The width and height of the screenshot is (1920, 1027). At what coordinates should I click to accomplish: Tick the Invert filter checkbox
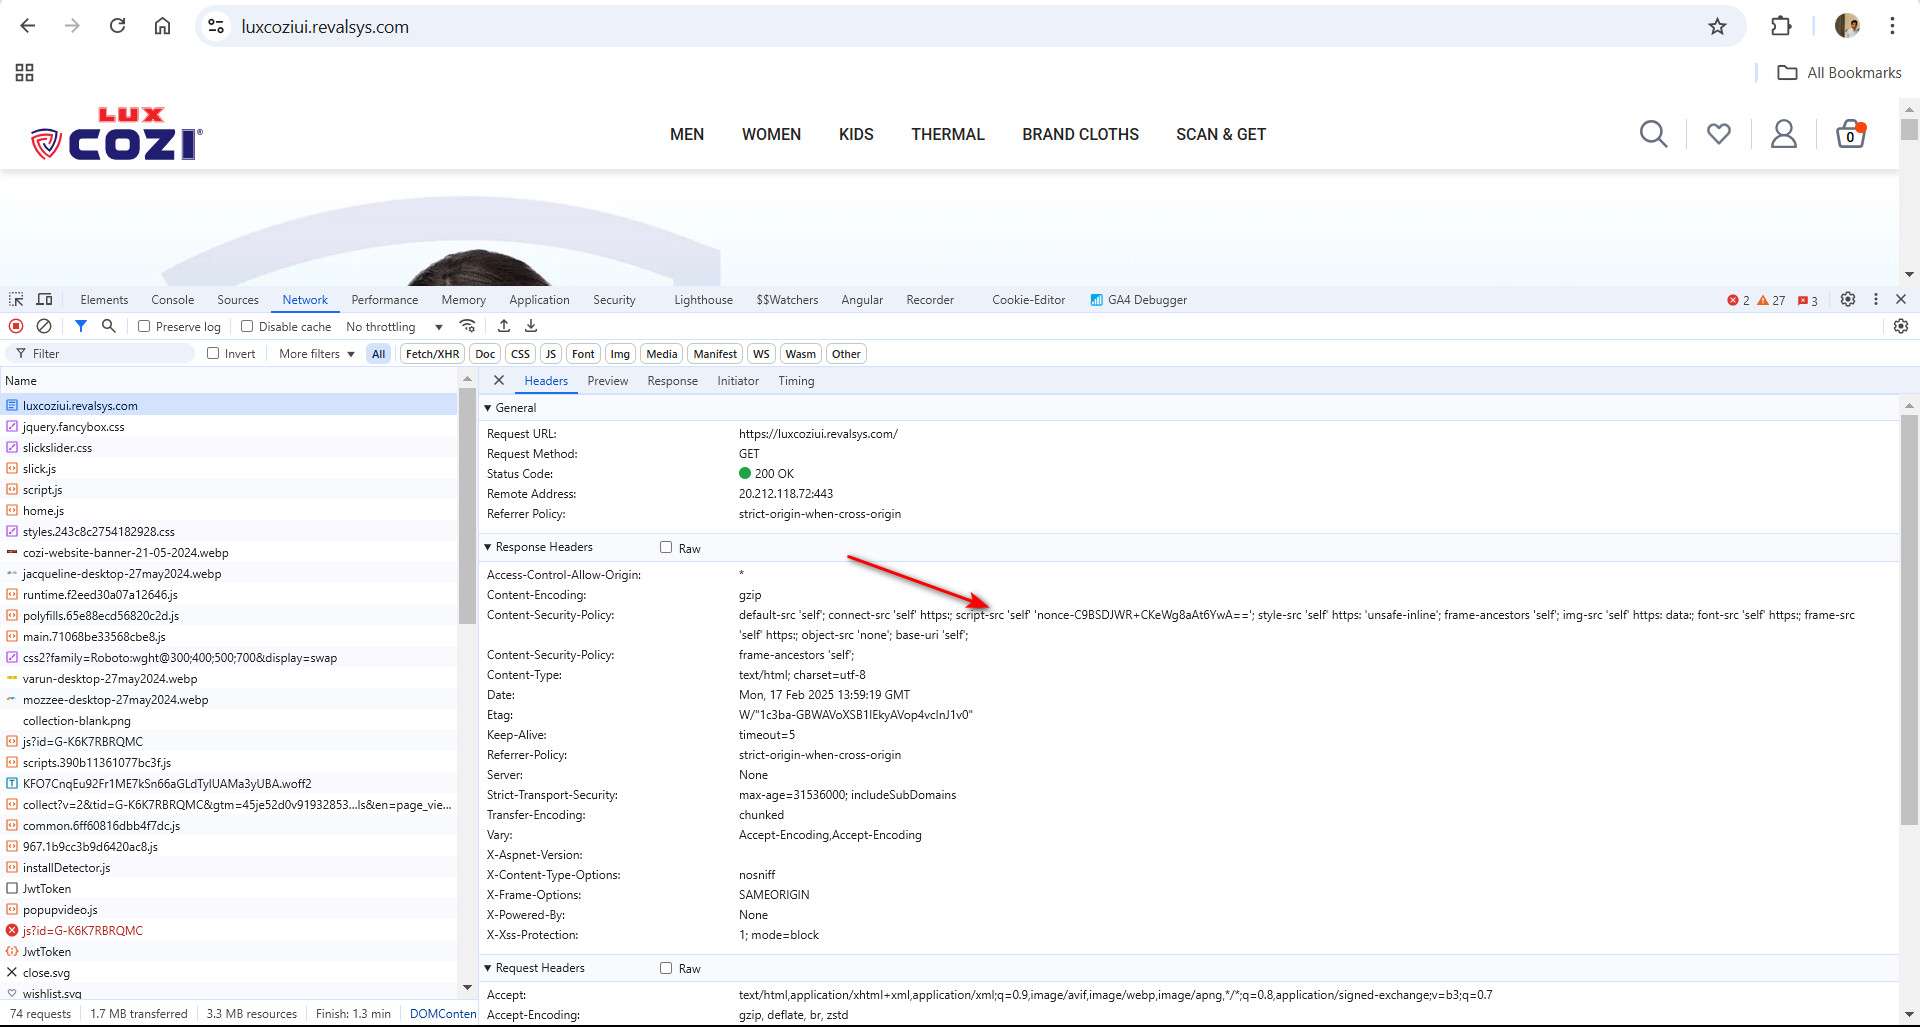pyautogui.click(x=213, y=354)
